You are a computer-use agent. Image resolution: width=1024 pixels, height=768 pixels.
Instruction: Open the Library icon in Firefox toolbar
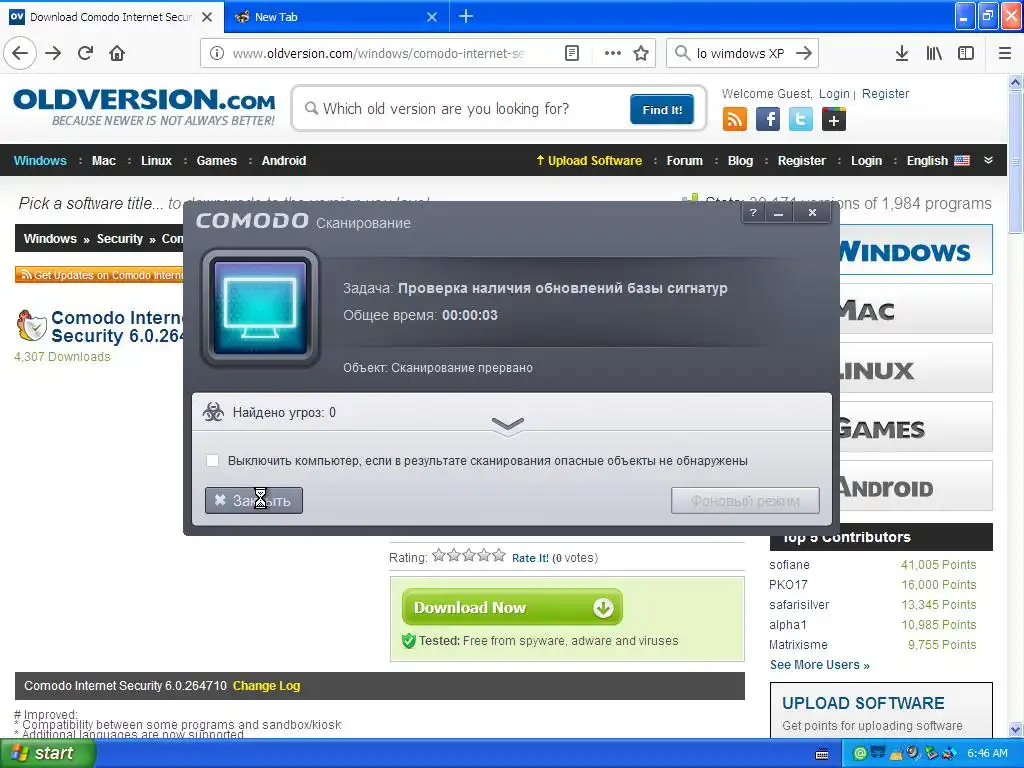point(934,53)
